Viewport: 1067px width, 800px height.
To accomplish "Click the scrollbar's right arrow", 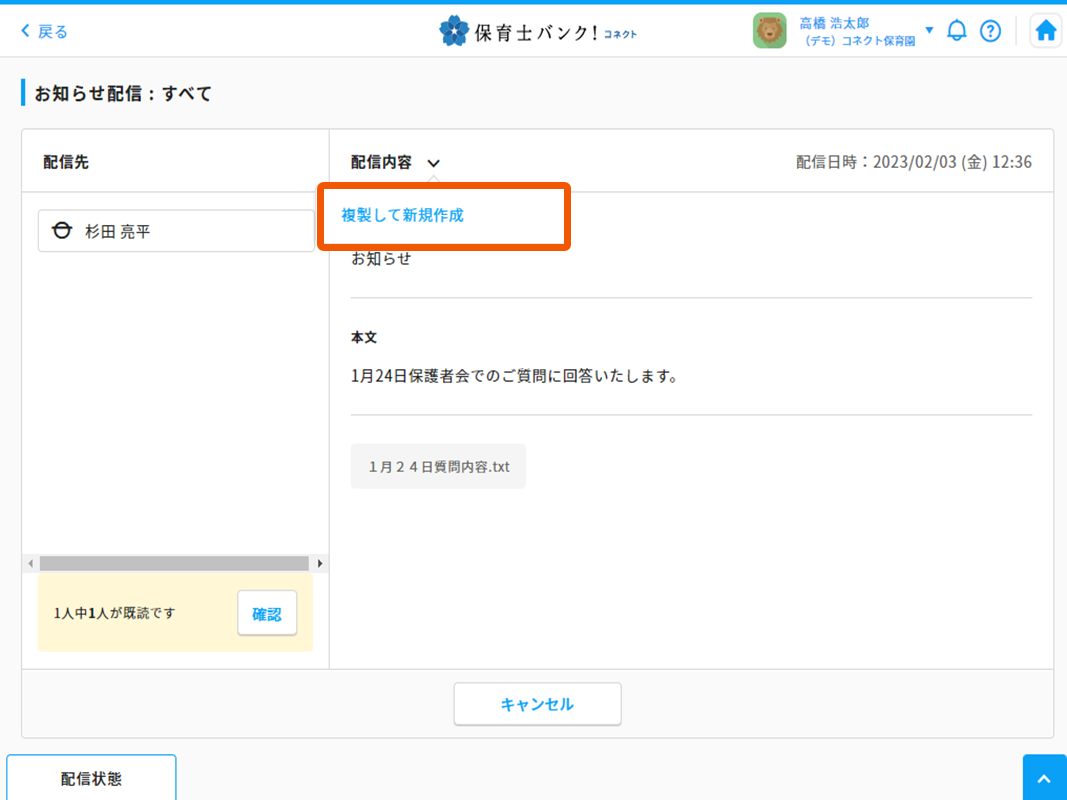I will coord(319,564).
